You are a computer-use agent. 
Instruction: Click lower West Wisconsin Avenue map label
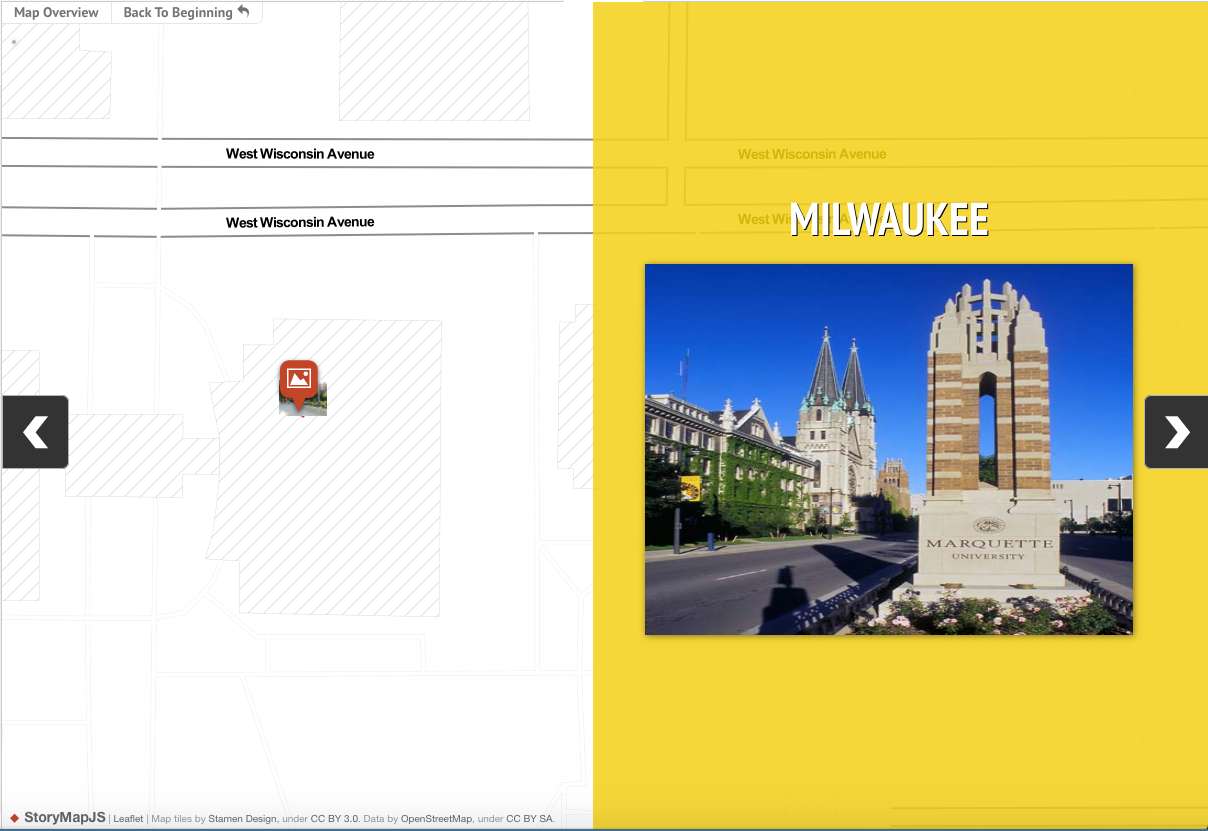coord(300,222)
